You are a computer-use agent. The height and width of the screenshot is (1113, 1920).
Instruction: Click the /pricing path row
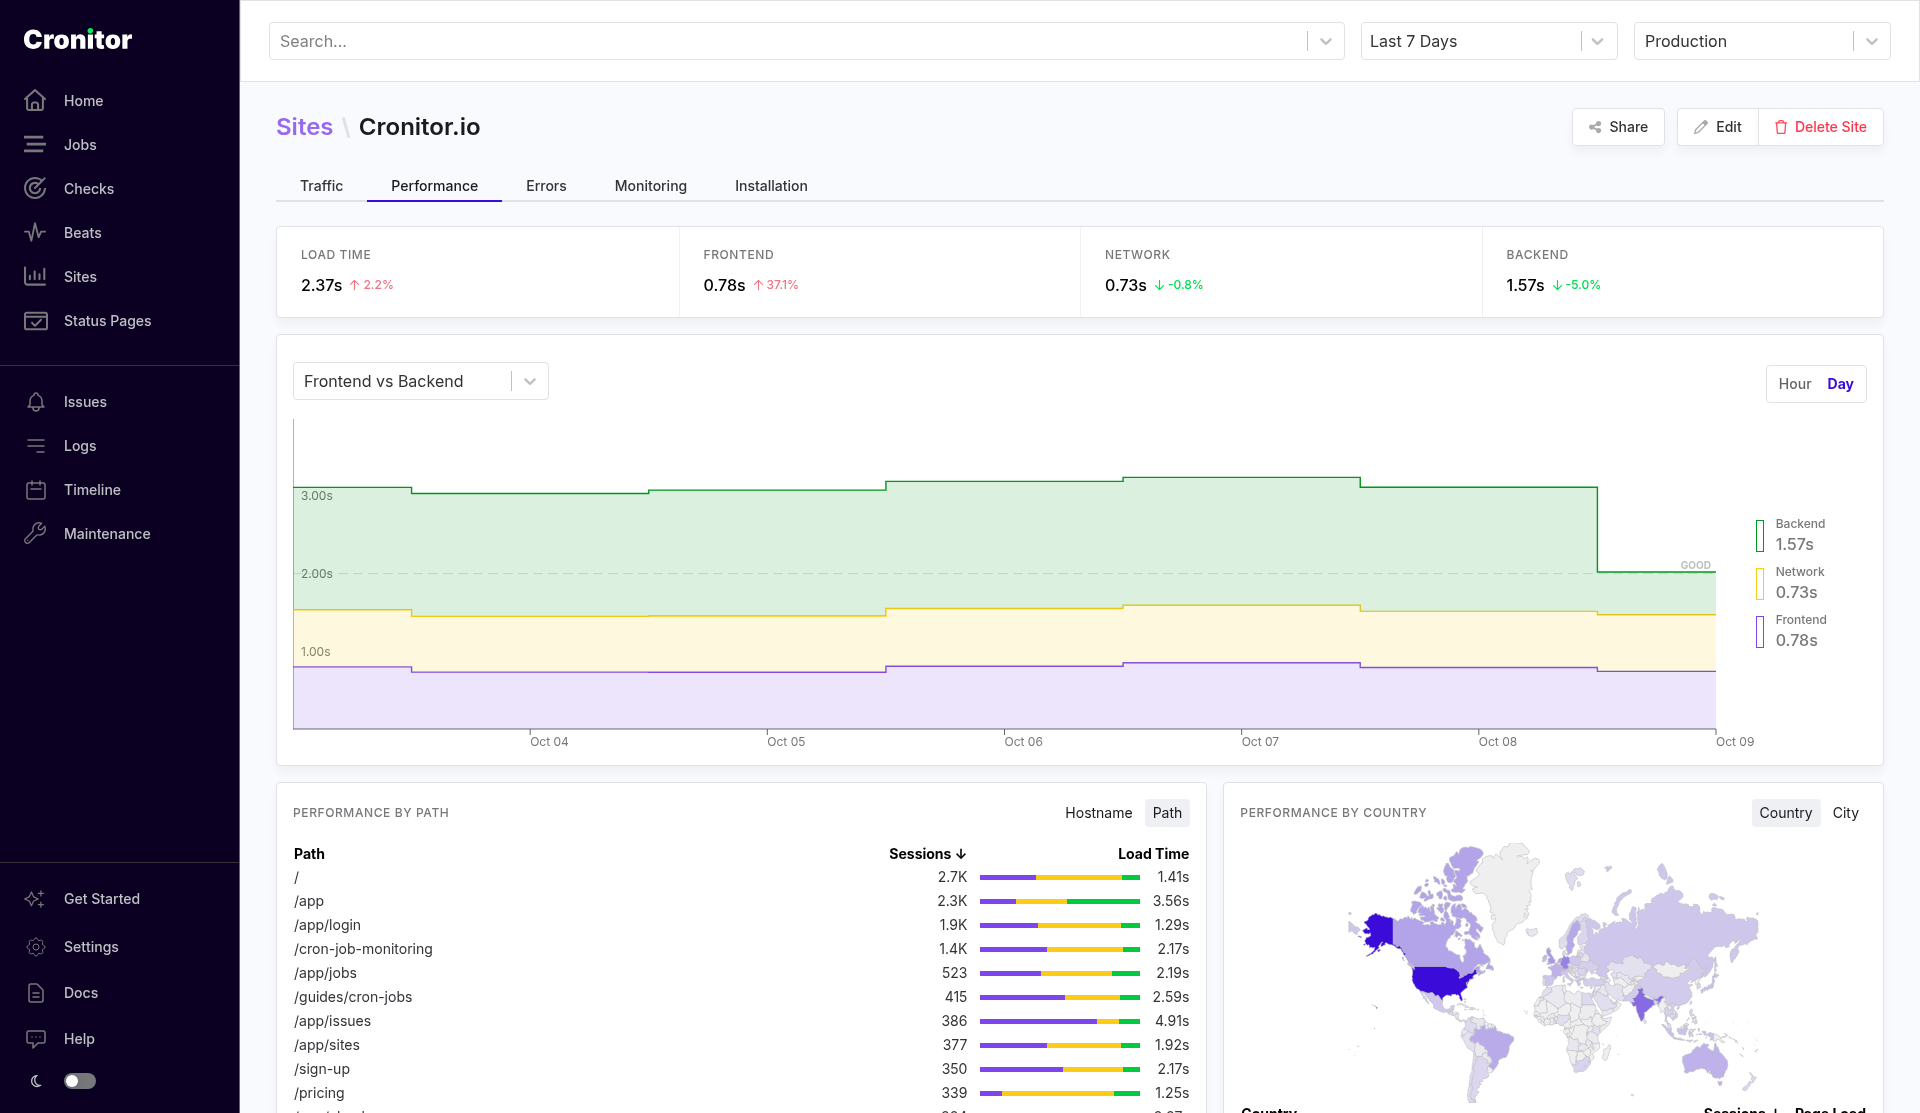(741, 1093)
